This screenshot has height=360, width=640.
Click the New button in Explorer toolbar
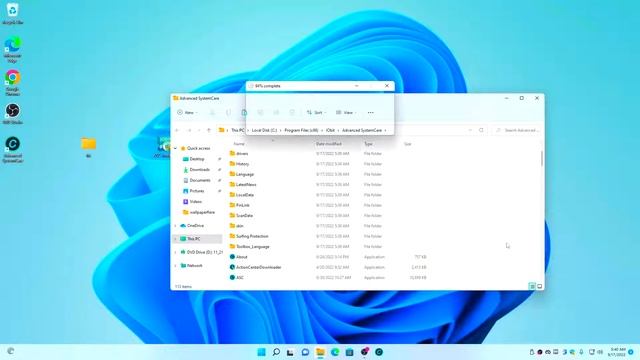click(187, 113)
